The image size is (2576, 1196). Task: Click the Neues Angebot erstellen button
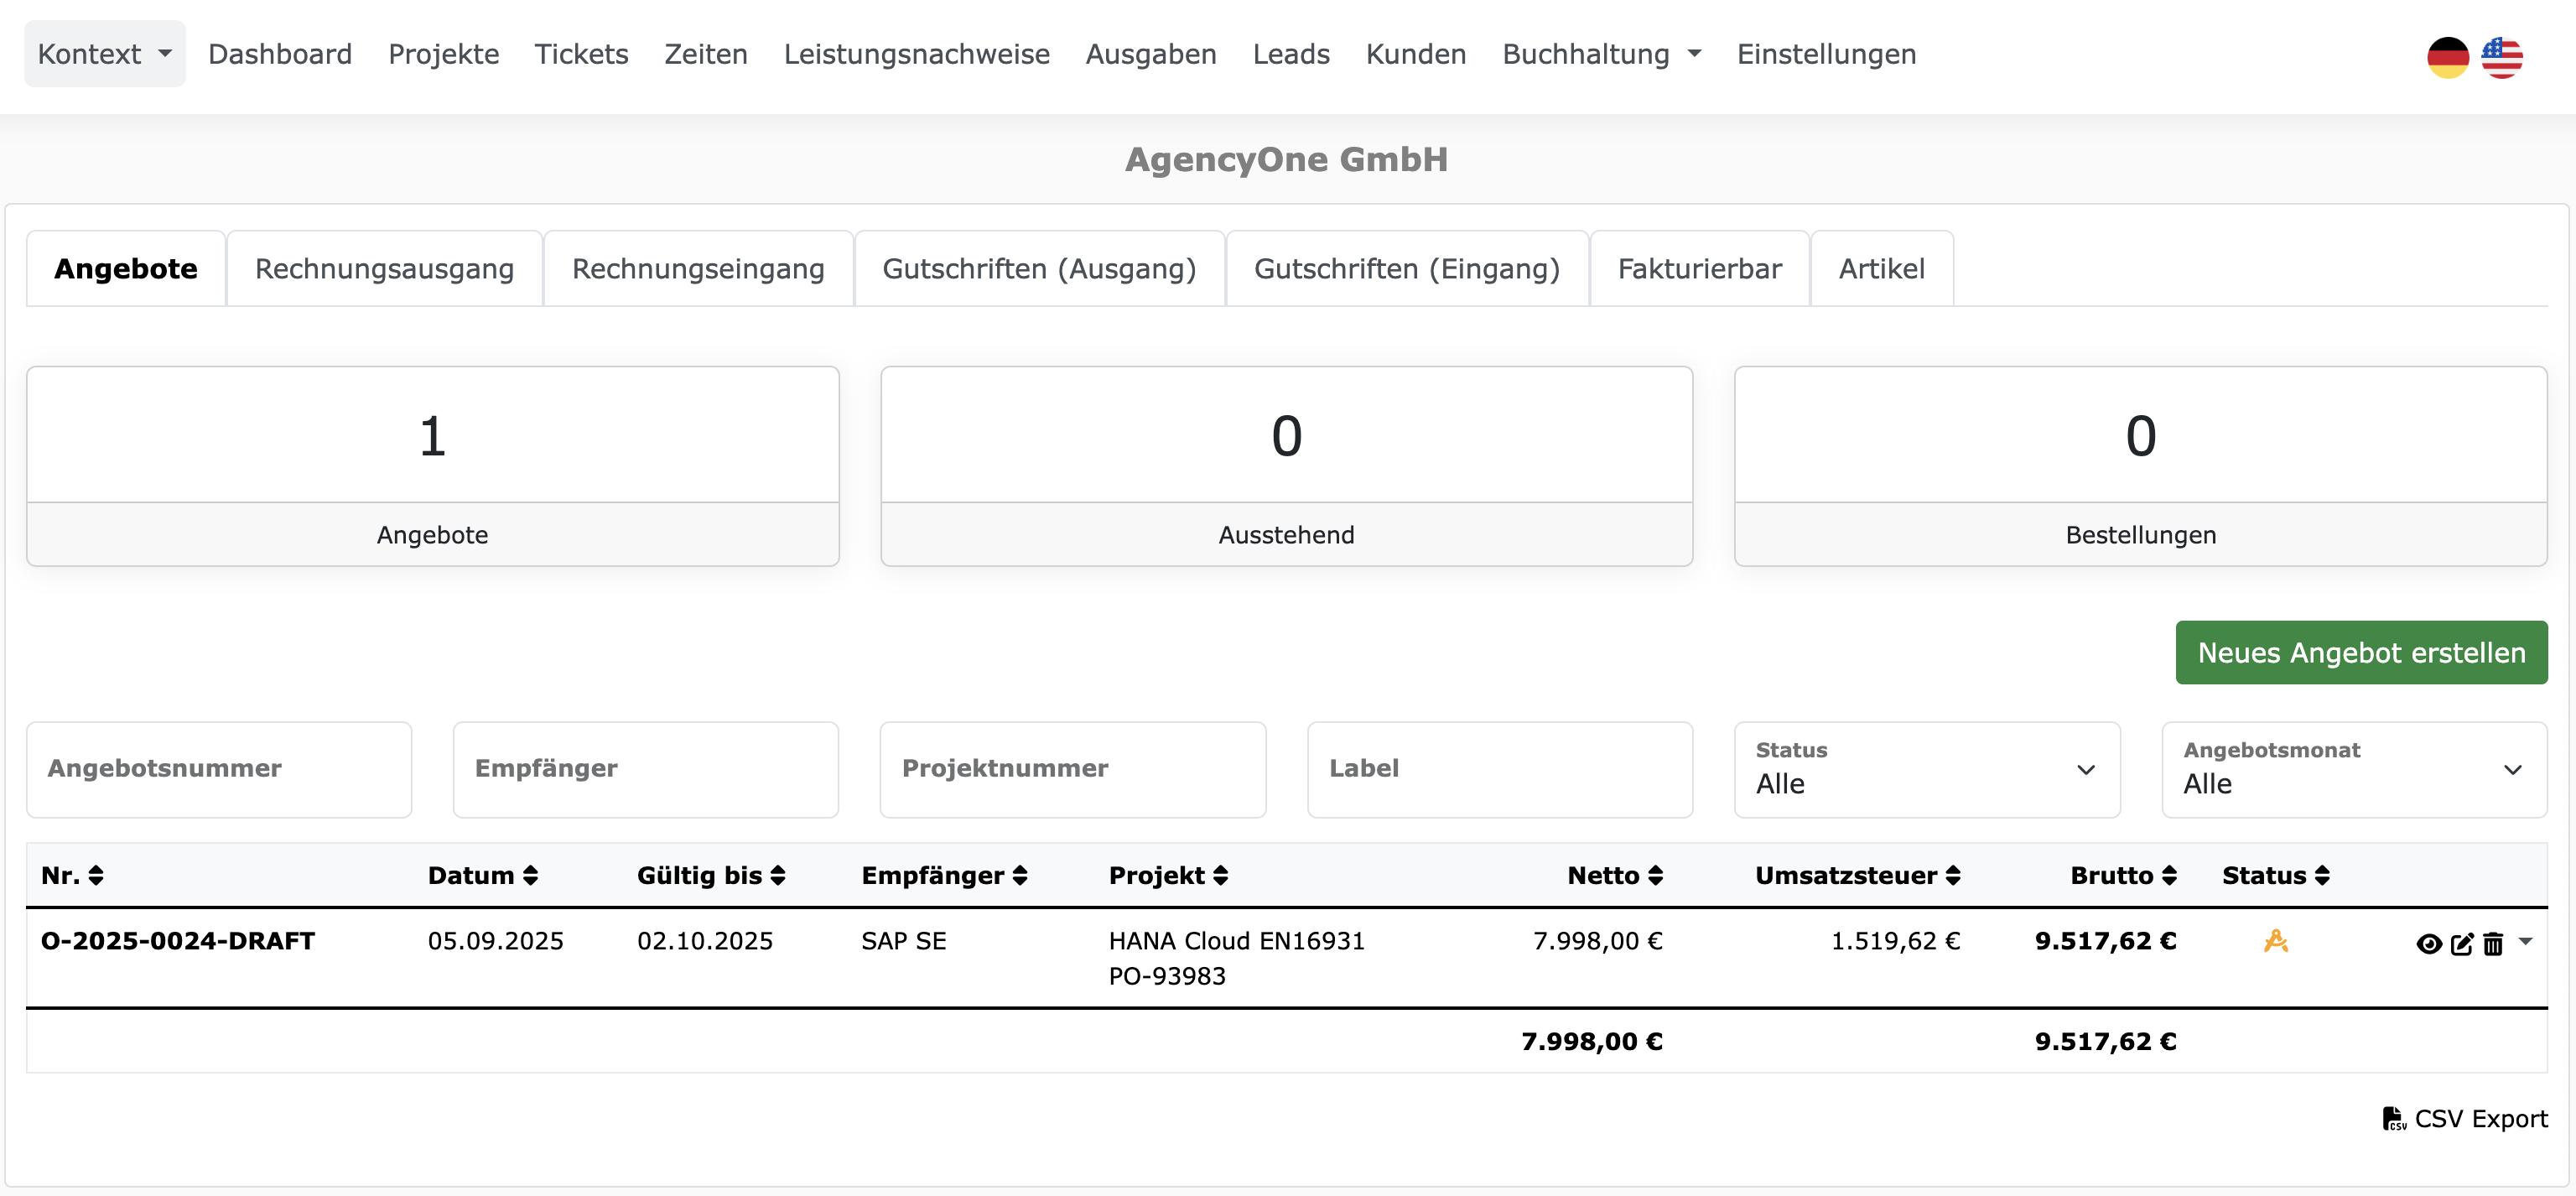[x=2361, y=652]
